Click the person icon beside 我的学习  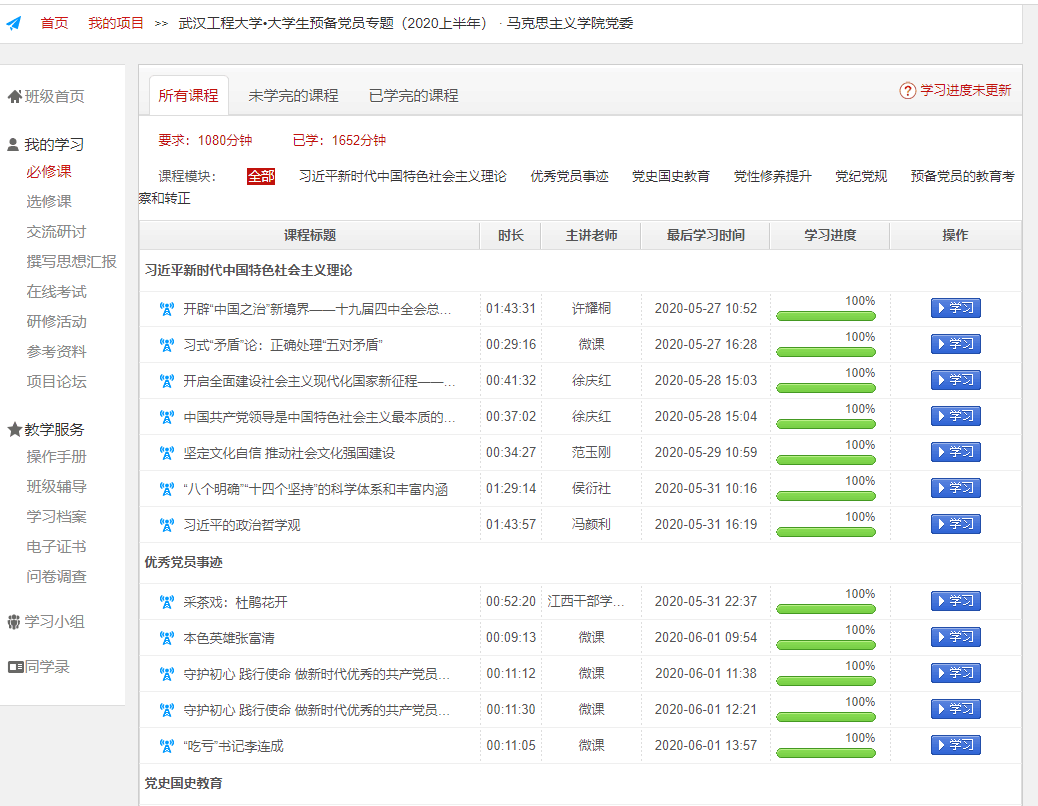13,144
